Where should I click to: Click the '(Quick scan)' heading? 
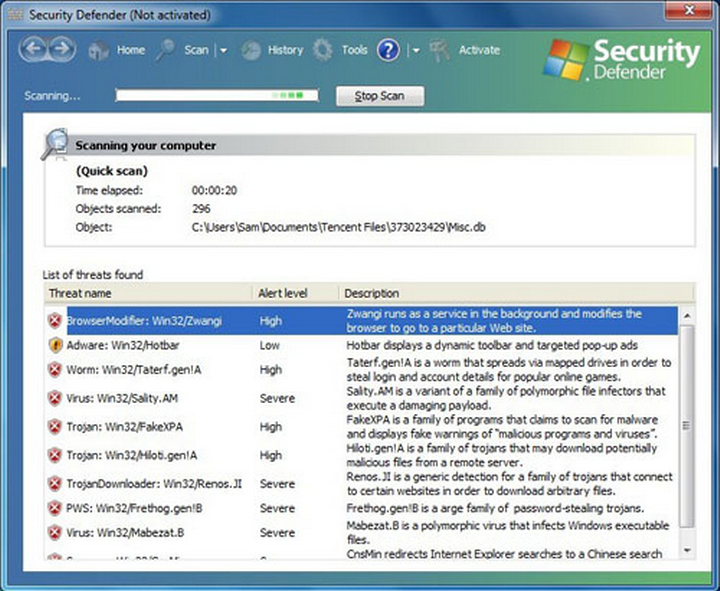pos(112,171)
